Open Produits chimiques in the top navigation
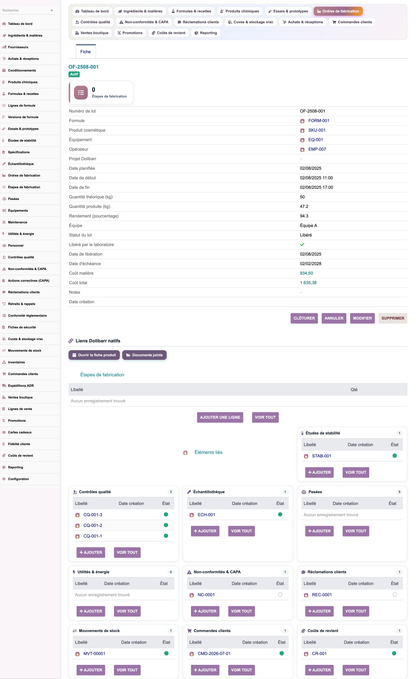The height and width of the screenshot is (679, 416). 239,11
